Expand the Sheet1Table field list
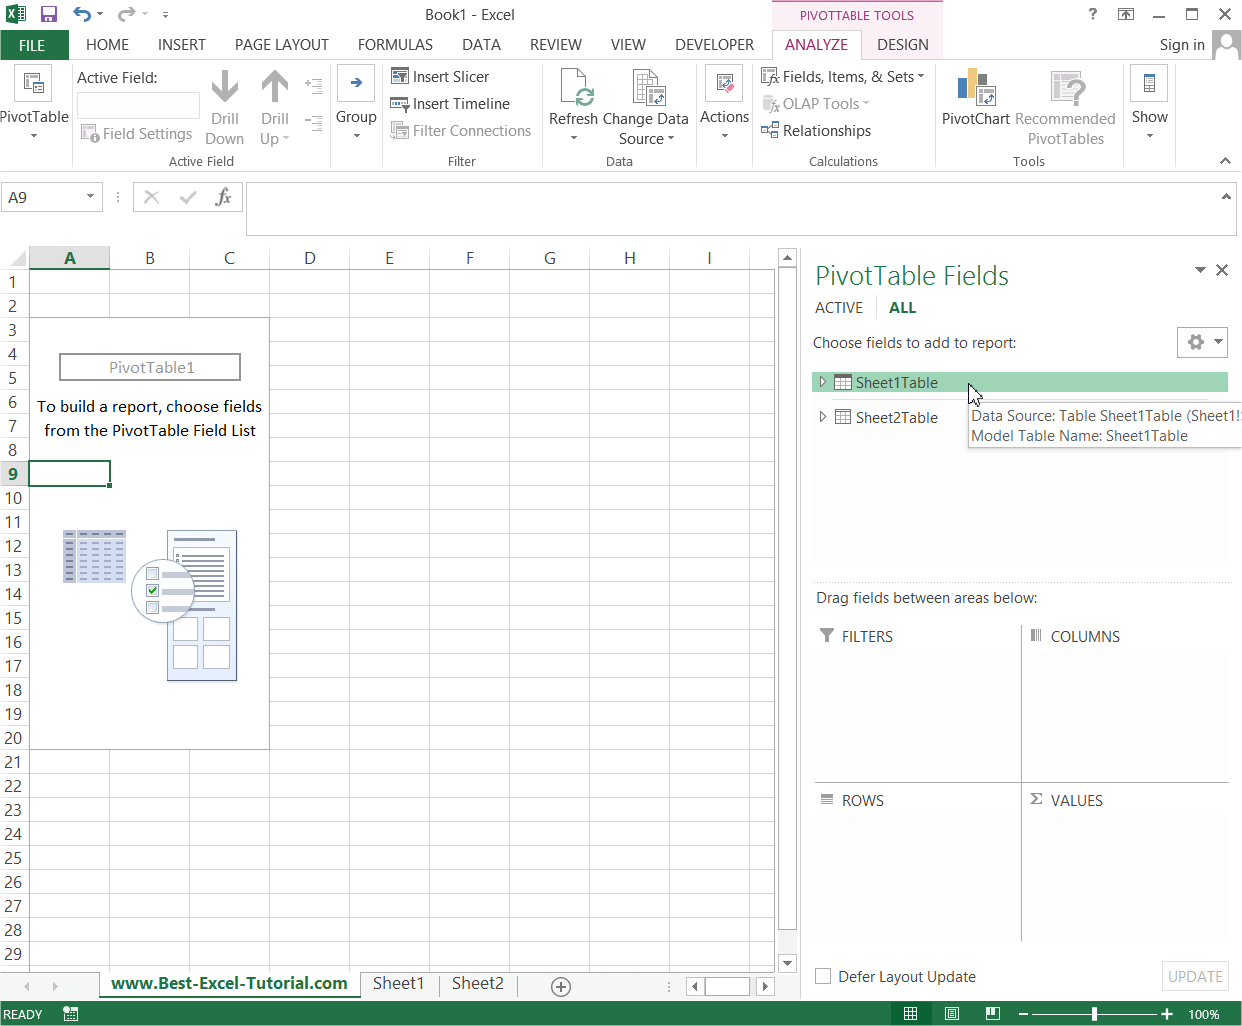The height and width of the screenshot is (1026, 1242). [x=822, y=382]
